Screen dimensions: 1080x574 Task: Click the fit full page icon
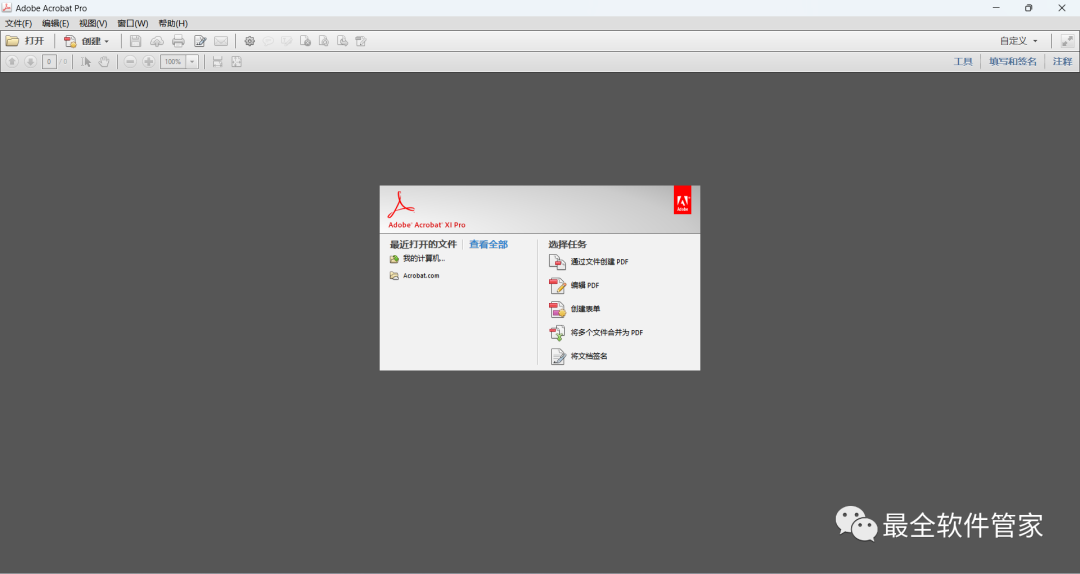click(236, 62)
